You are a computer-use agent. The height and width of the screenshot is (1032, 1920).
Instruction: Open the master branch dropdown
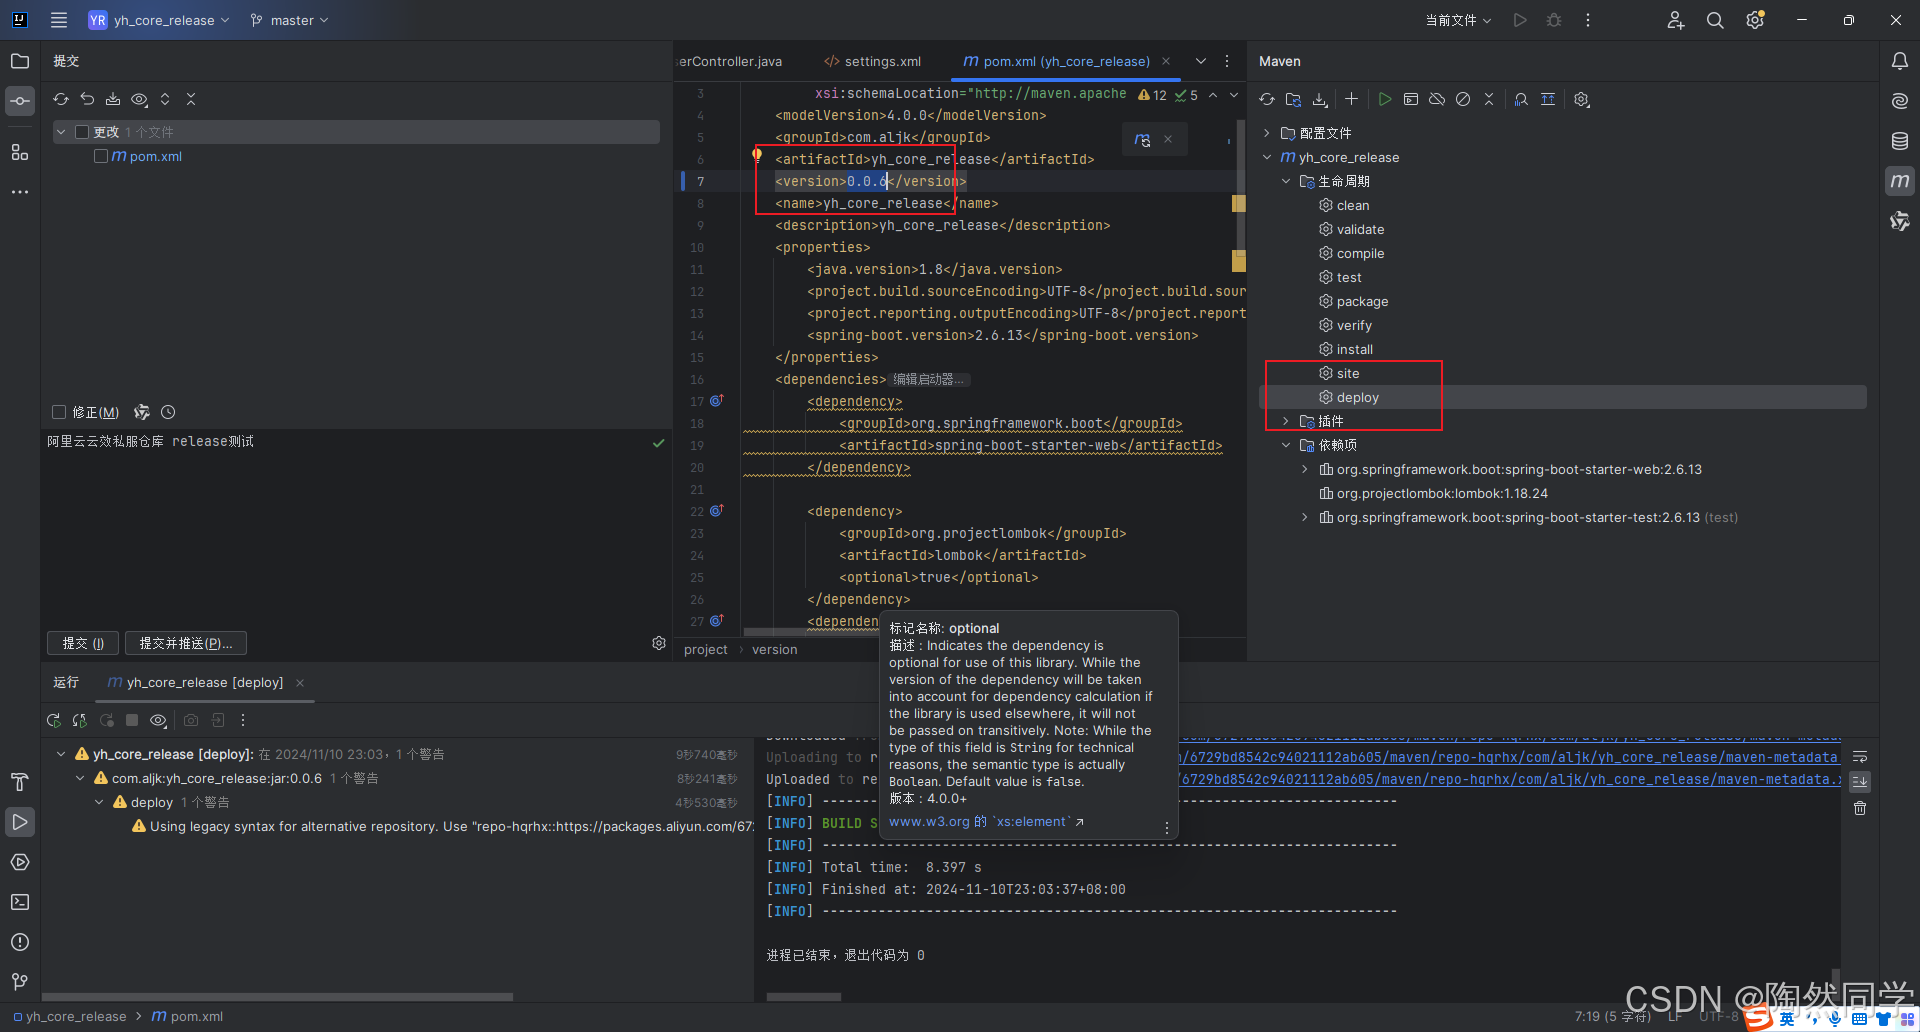289,20
